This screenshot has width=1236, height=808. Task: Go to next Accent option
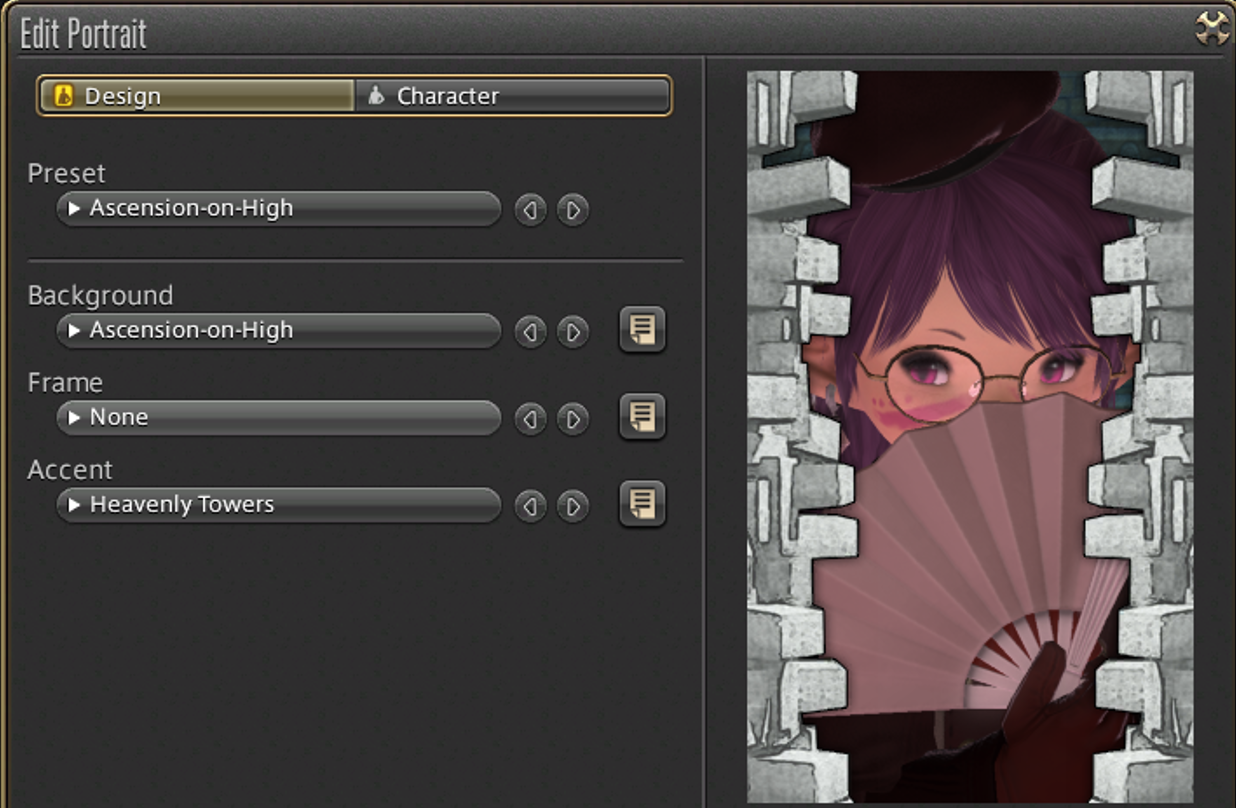[573, 506]
